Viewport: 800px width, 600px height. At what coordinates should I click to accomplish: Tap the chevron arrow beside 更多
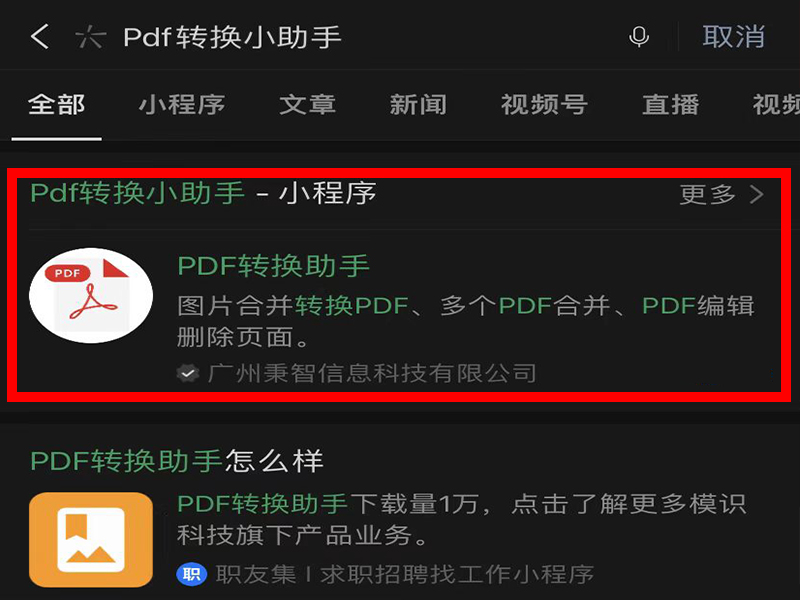pos(757,194)
